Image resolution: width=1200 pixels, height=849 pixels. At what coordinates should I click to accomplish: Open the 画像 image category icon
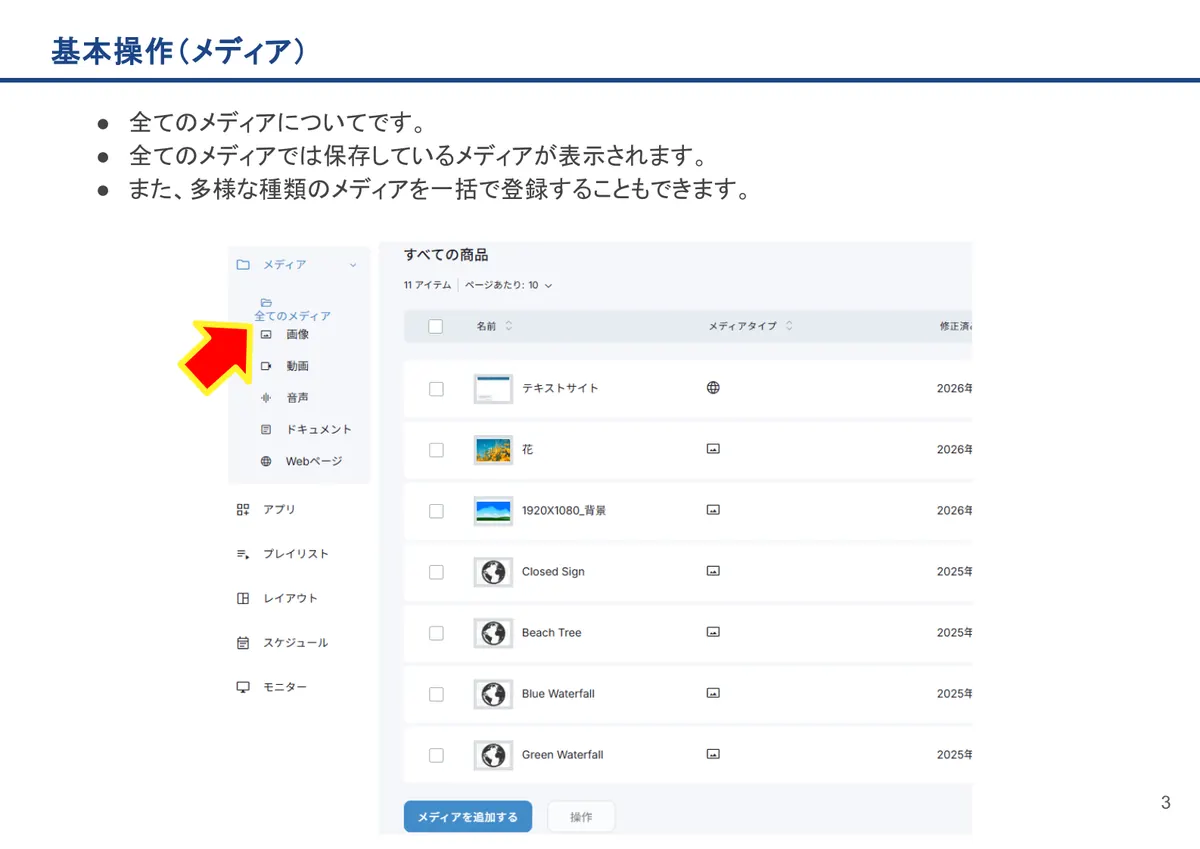click(266, 334)
